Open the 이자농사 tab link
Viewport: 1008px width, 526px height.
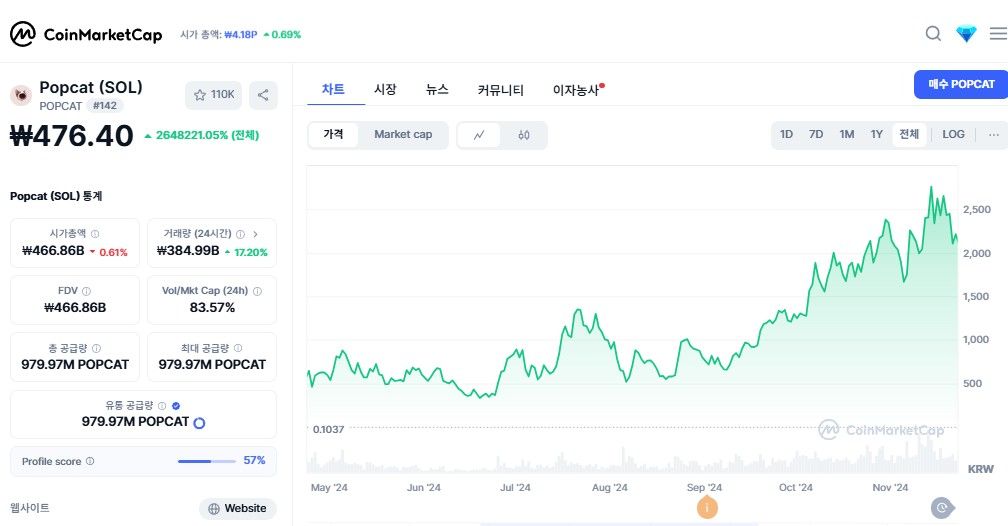[x=577, y=90]
